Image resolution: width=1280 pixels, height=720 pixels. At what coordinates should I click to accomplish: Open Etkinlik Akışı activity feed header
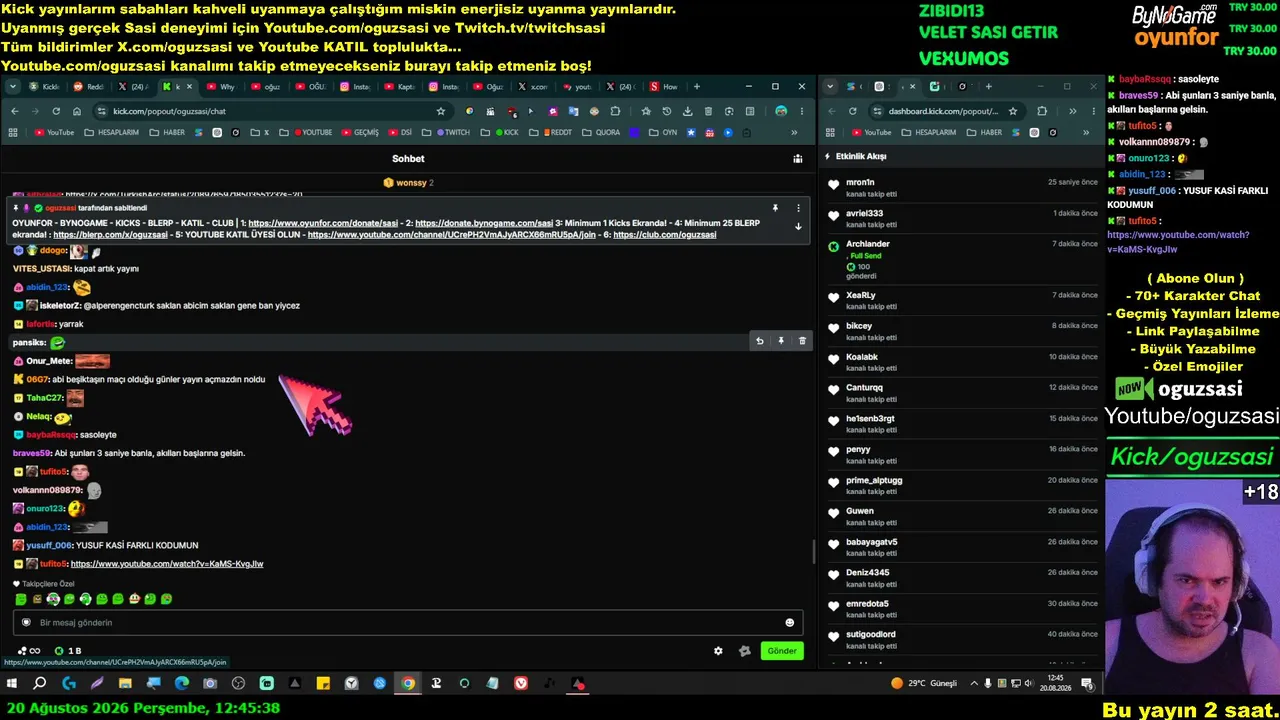(861, 157)
